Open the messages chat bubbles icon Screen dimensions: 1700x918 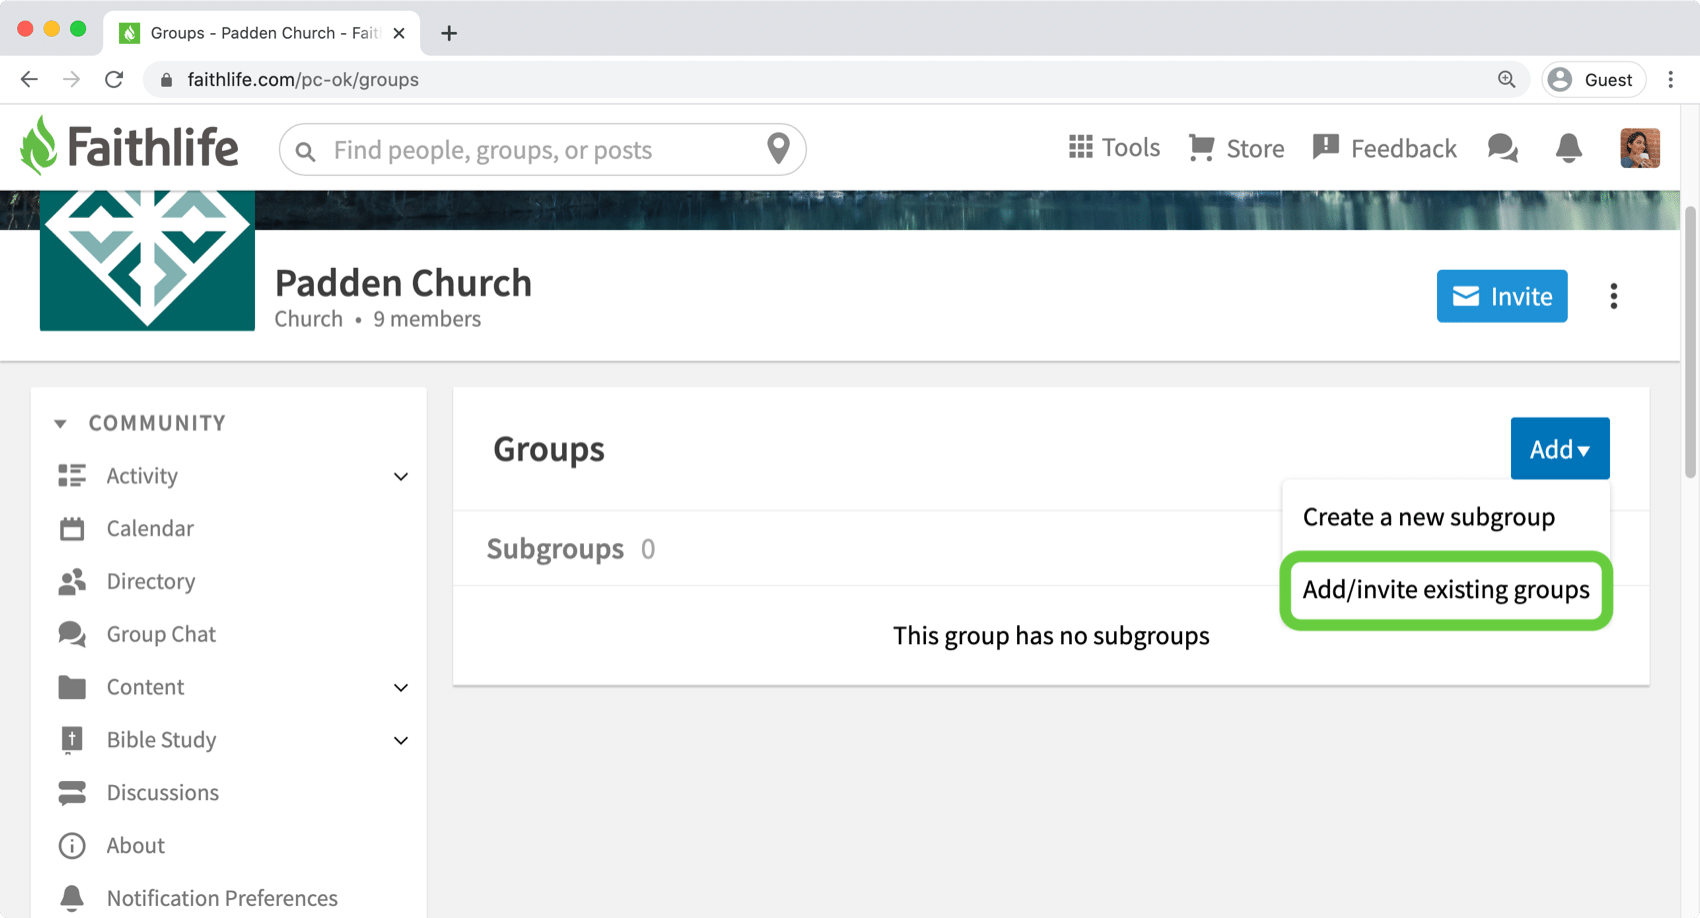coord(1503,148)
